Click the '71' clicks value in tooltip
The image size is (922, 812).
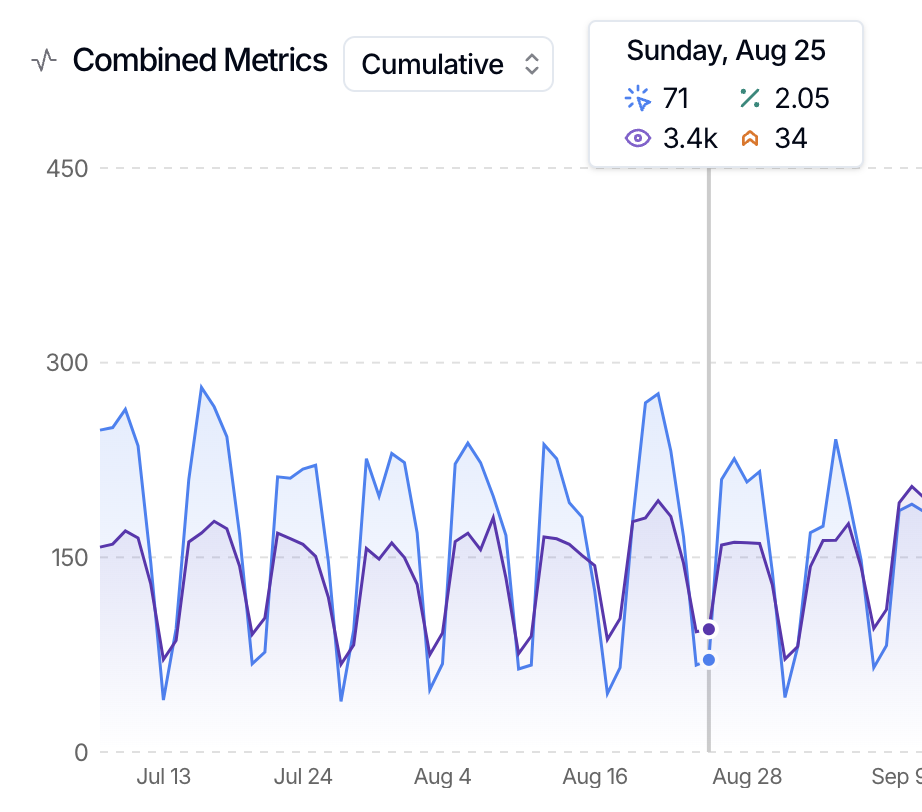point(676,98)
